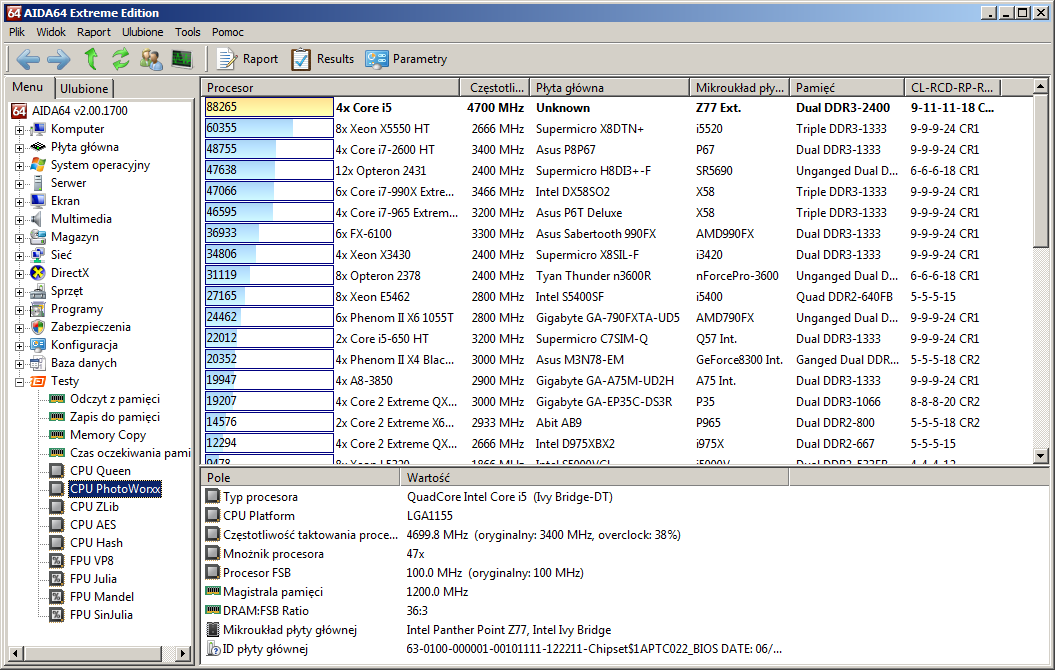Click the green Refresh arrows icon
Image resolution: width=1055 pixels, height=670 pixels.
(120, 59)
